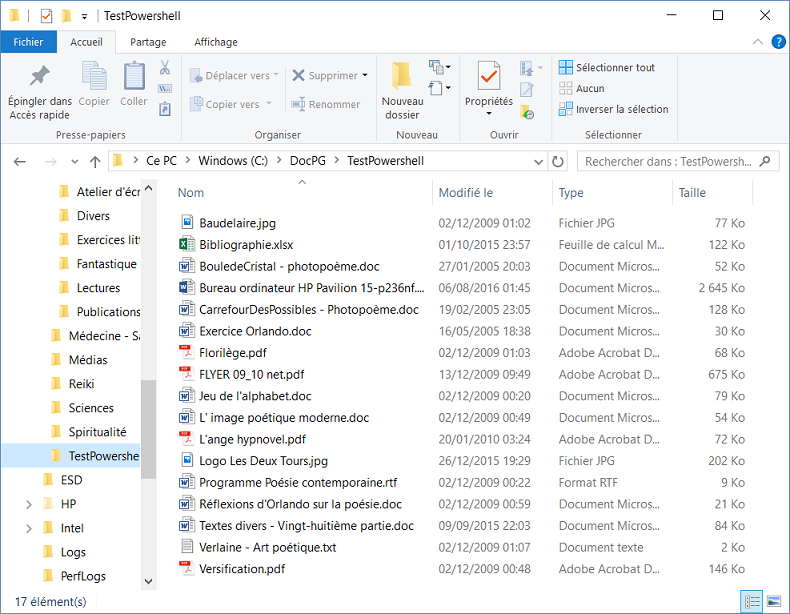Switch to large thumbnails view icon
This screenshot has width=790, height=614.
(773, 601)
